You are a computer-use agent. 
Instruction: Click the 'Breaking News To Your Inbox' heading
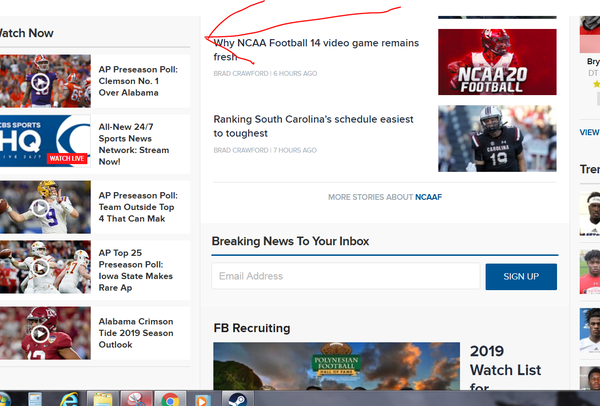coord(290,241)
